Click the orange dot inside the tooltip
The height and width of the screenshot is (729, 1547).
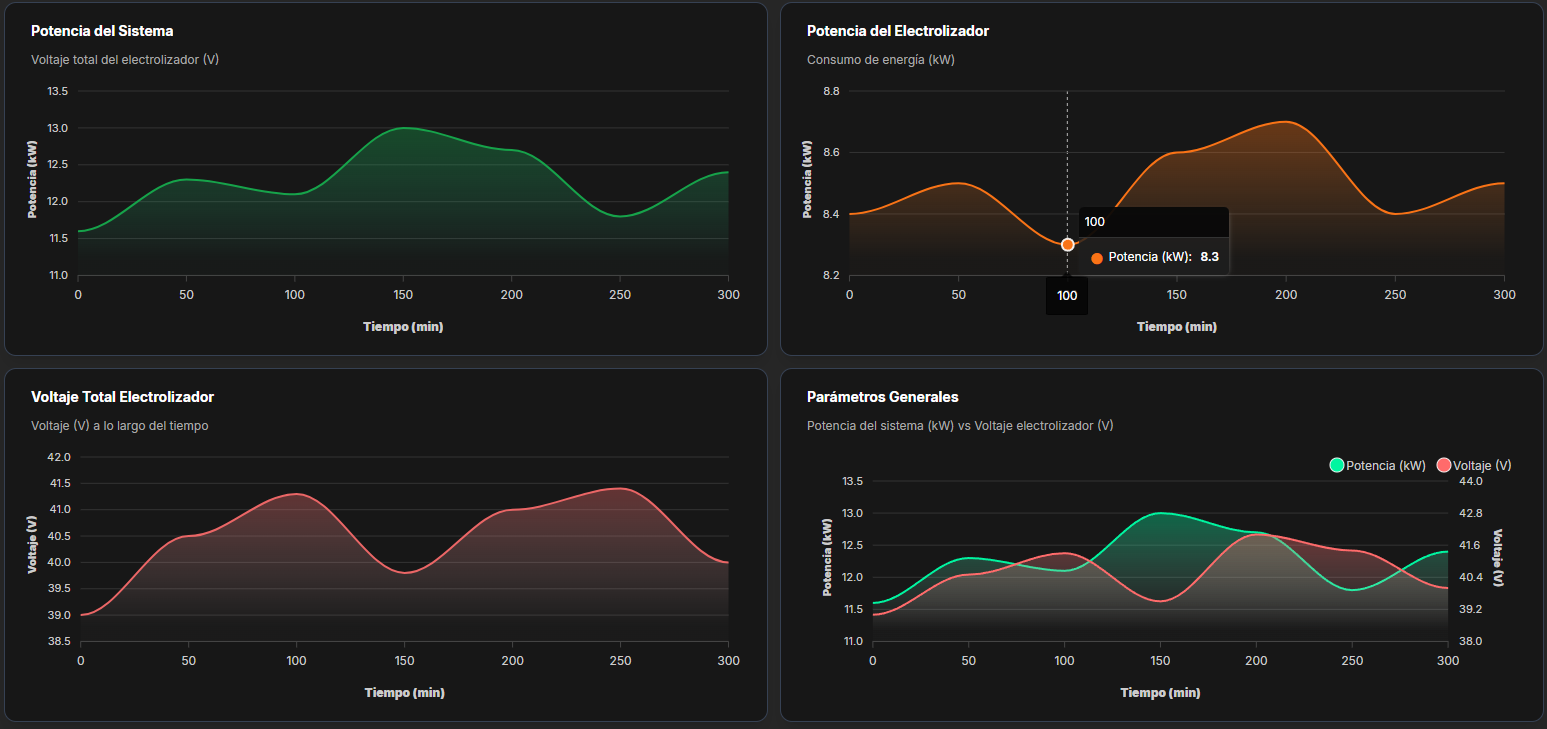(x=1097, y=258)
